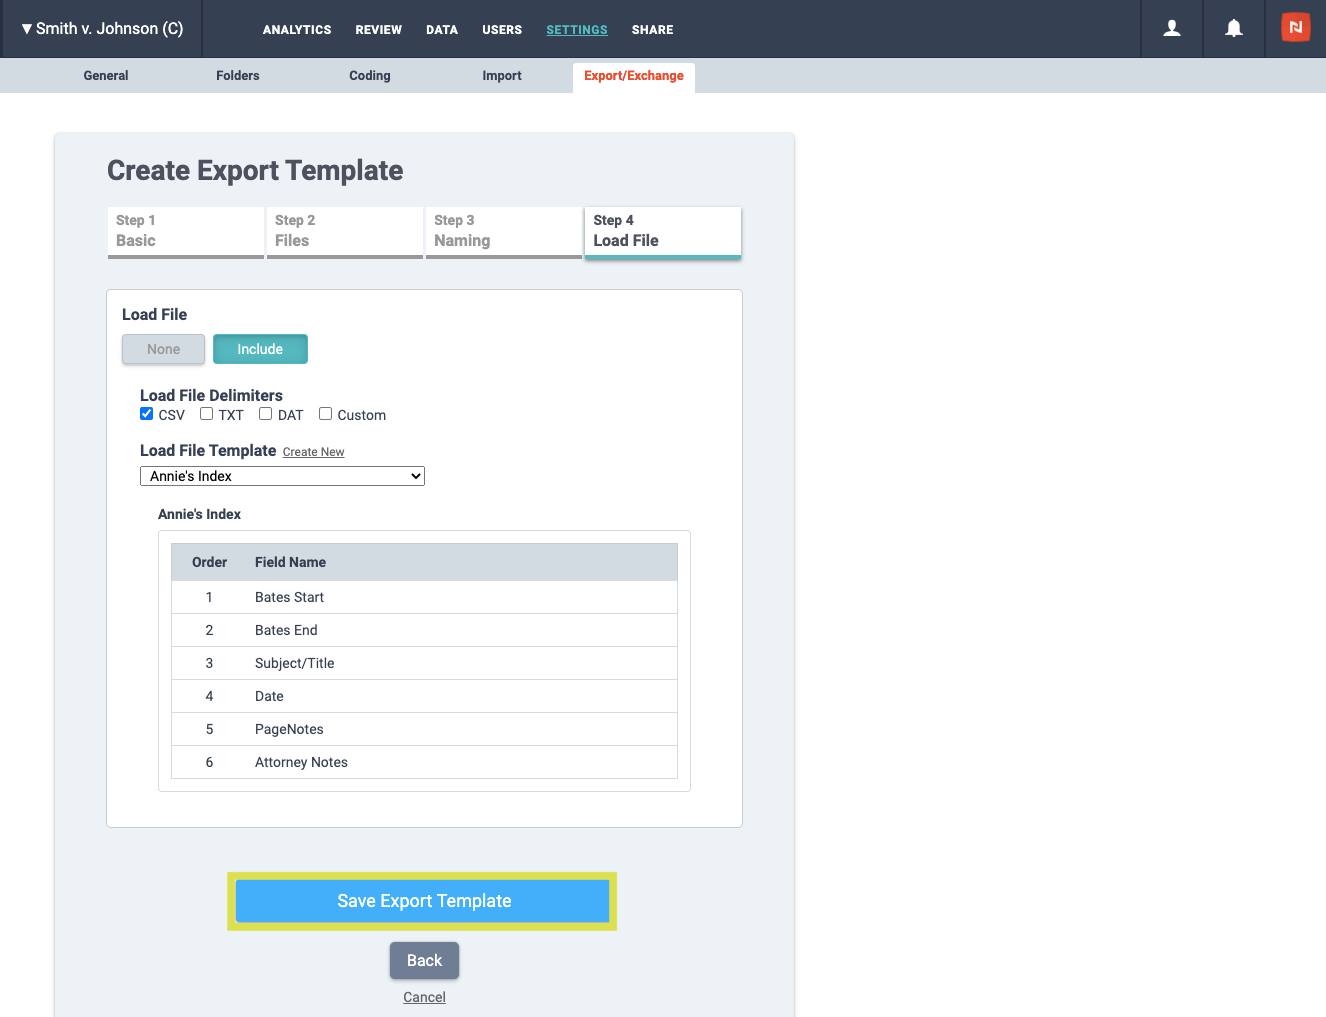Click the PageNotes field row

[x=424, y=729]
